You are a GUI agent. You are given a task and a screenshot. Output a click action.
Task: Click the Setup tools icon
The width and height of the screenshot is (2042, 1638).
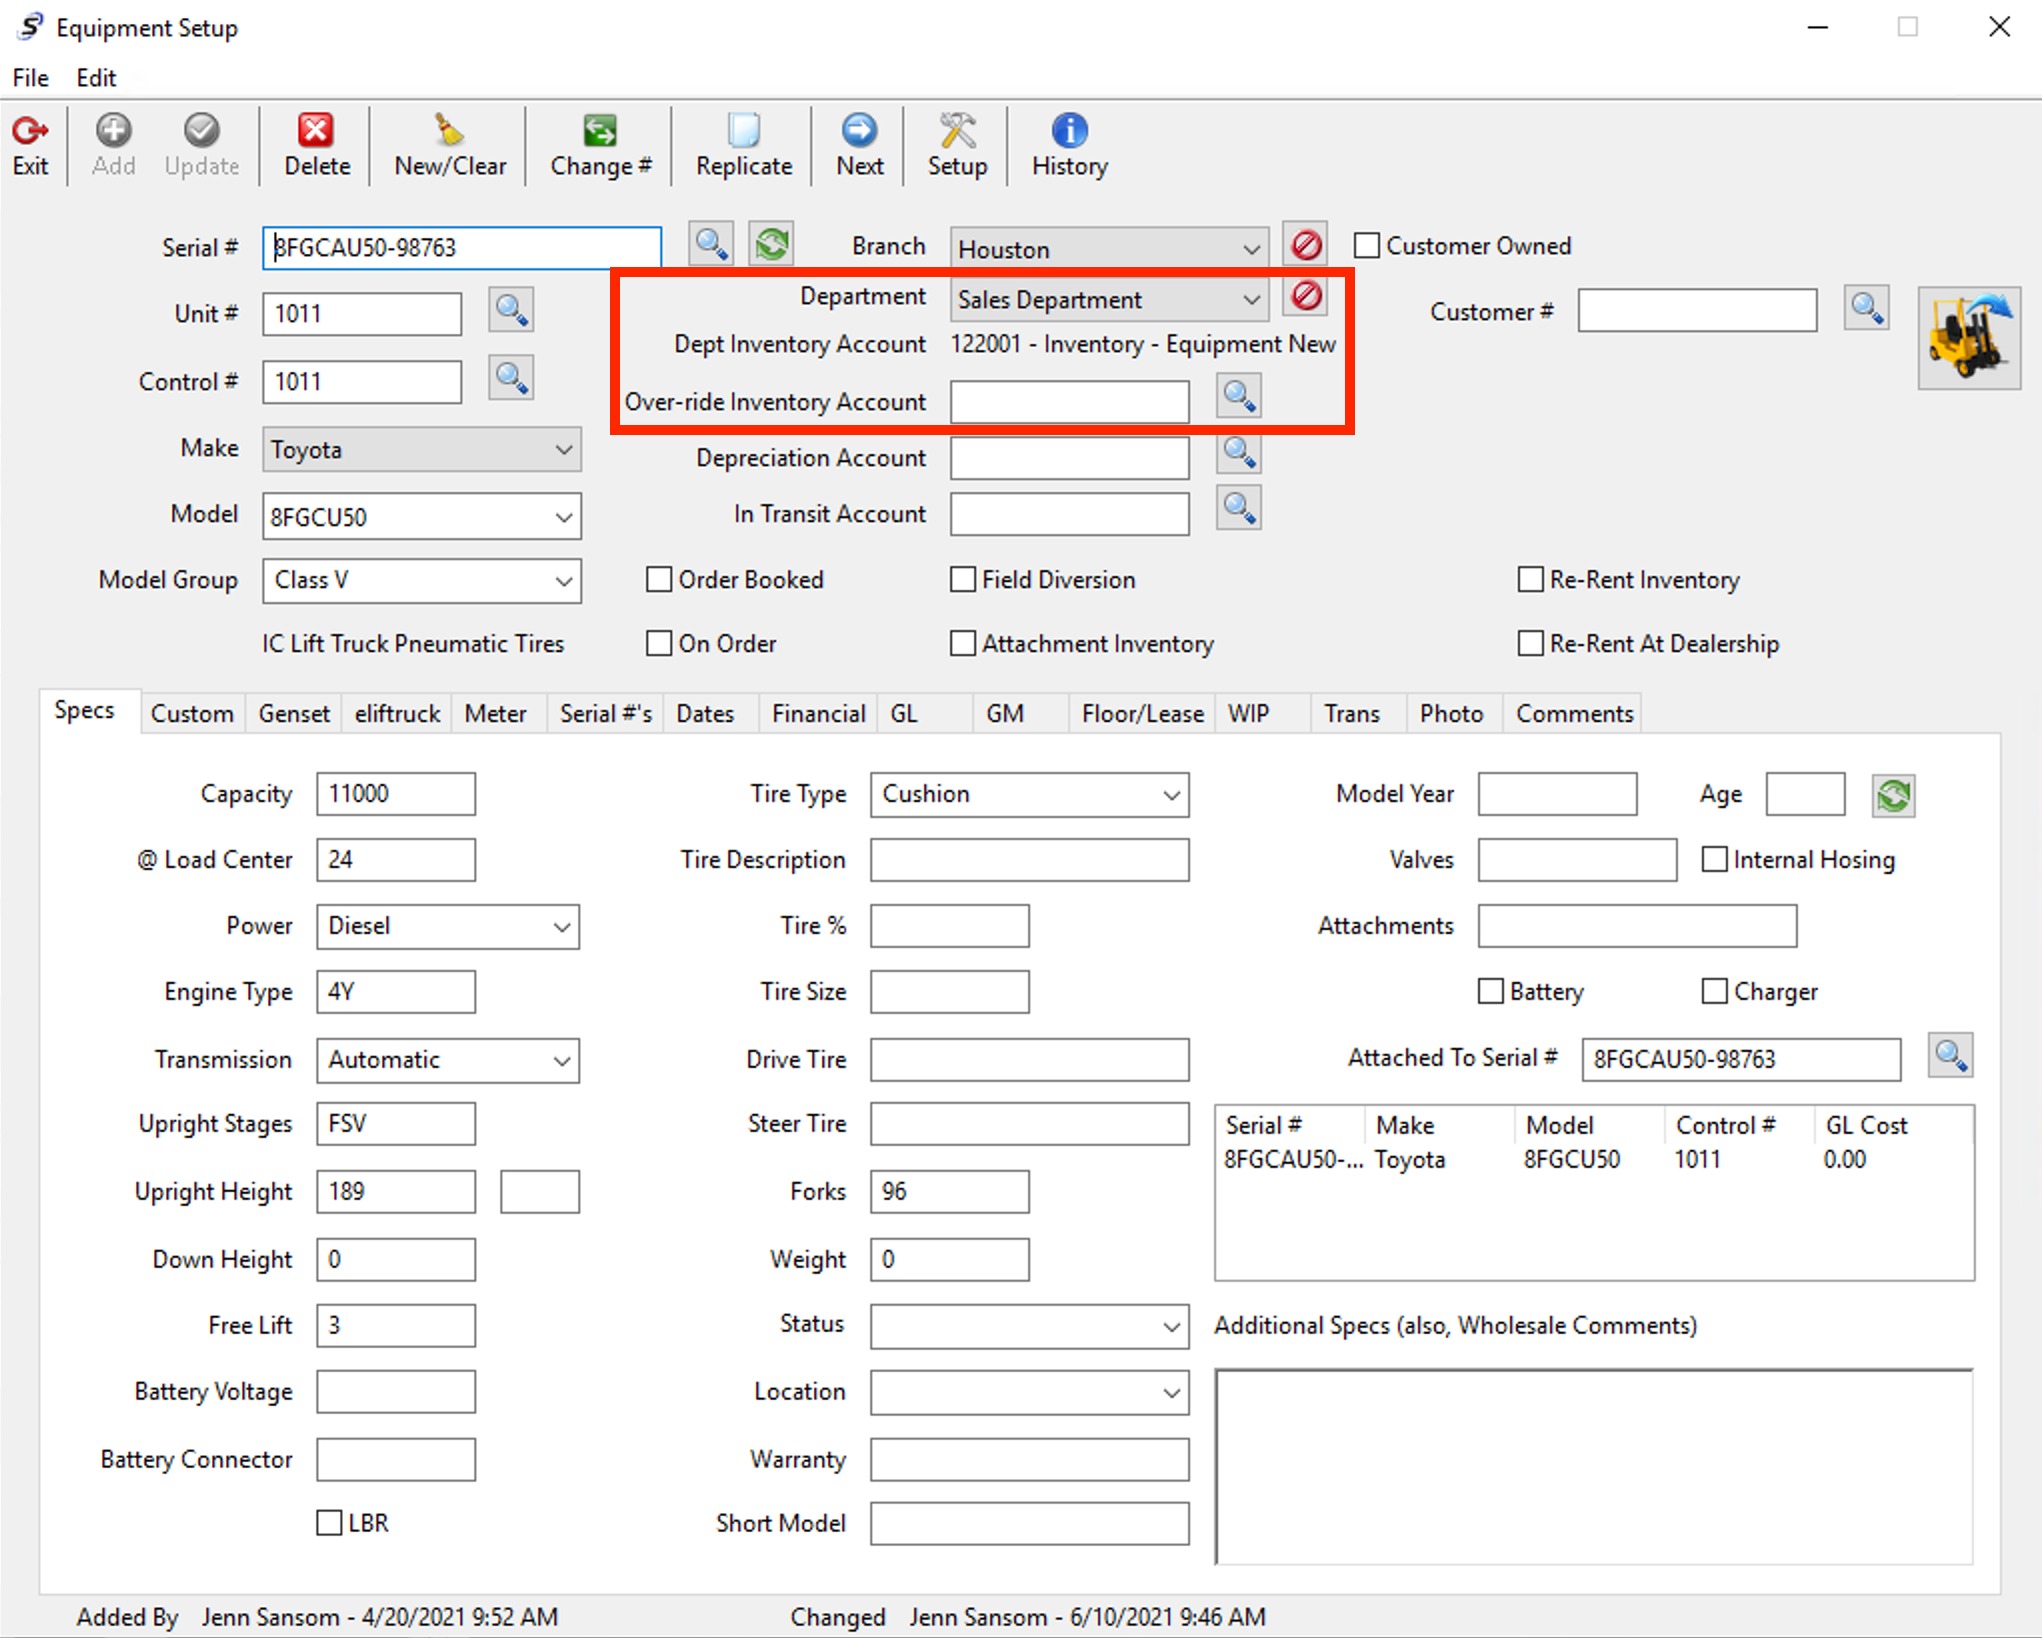pos(957,131)
